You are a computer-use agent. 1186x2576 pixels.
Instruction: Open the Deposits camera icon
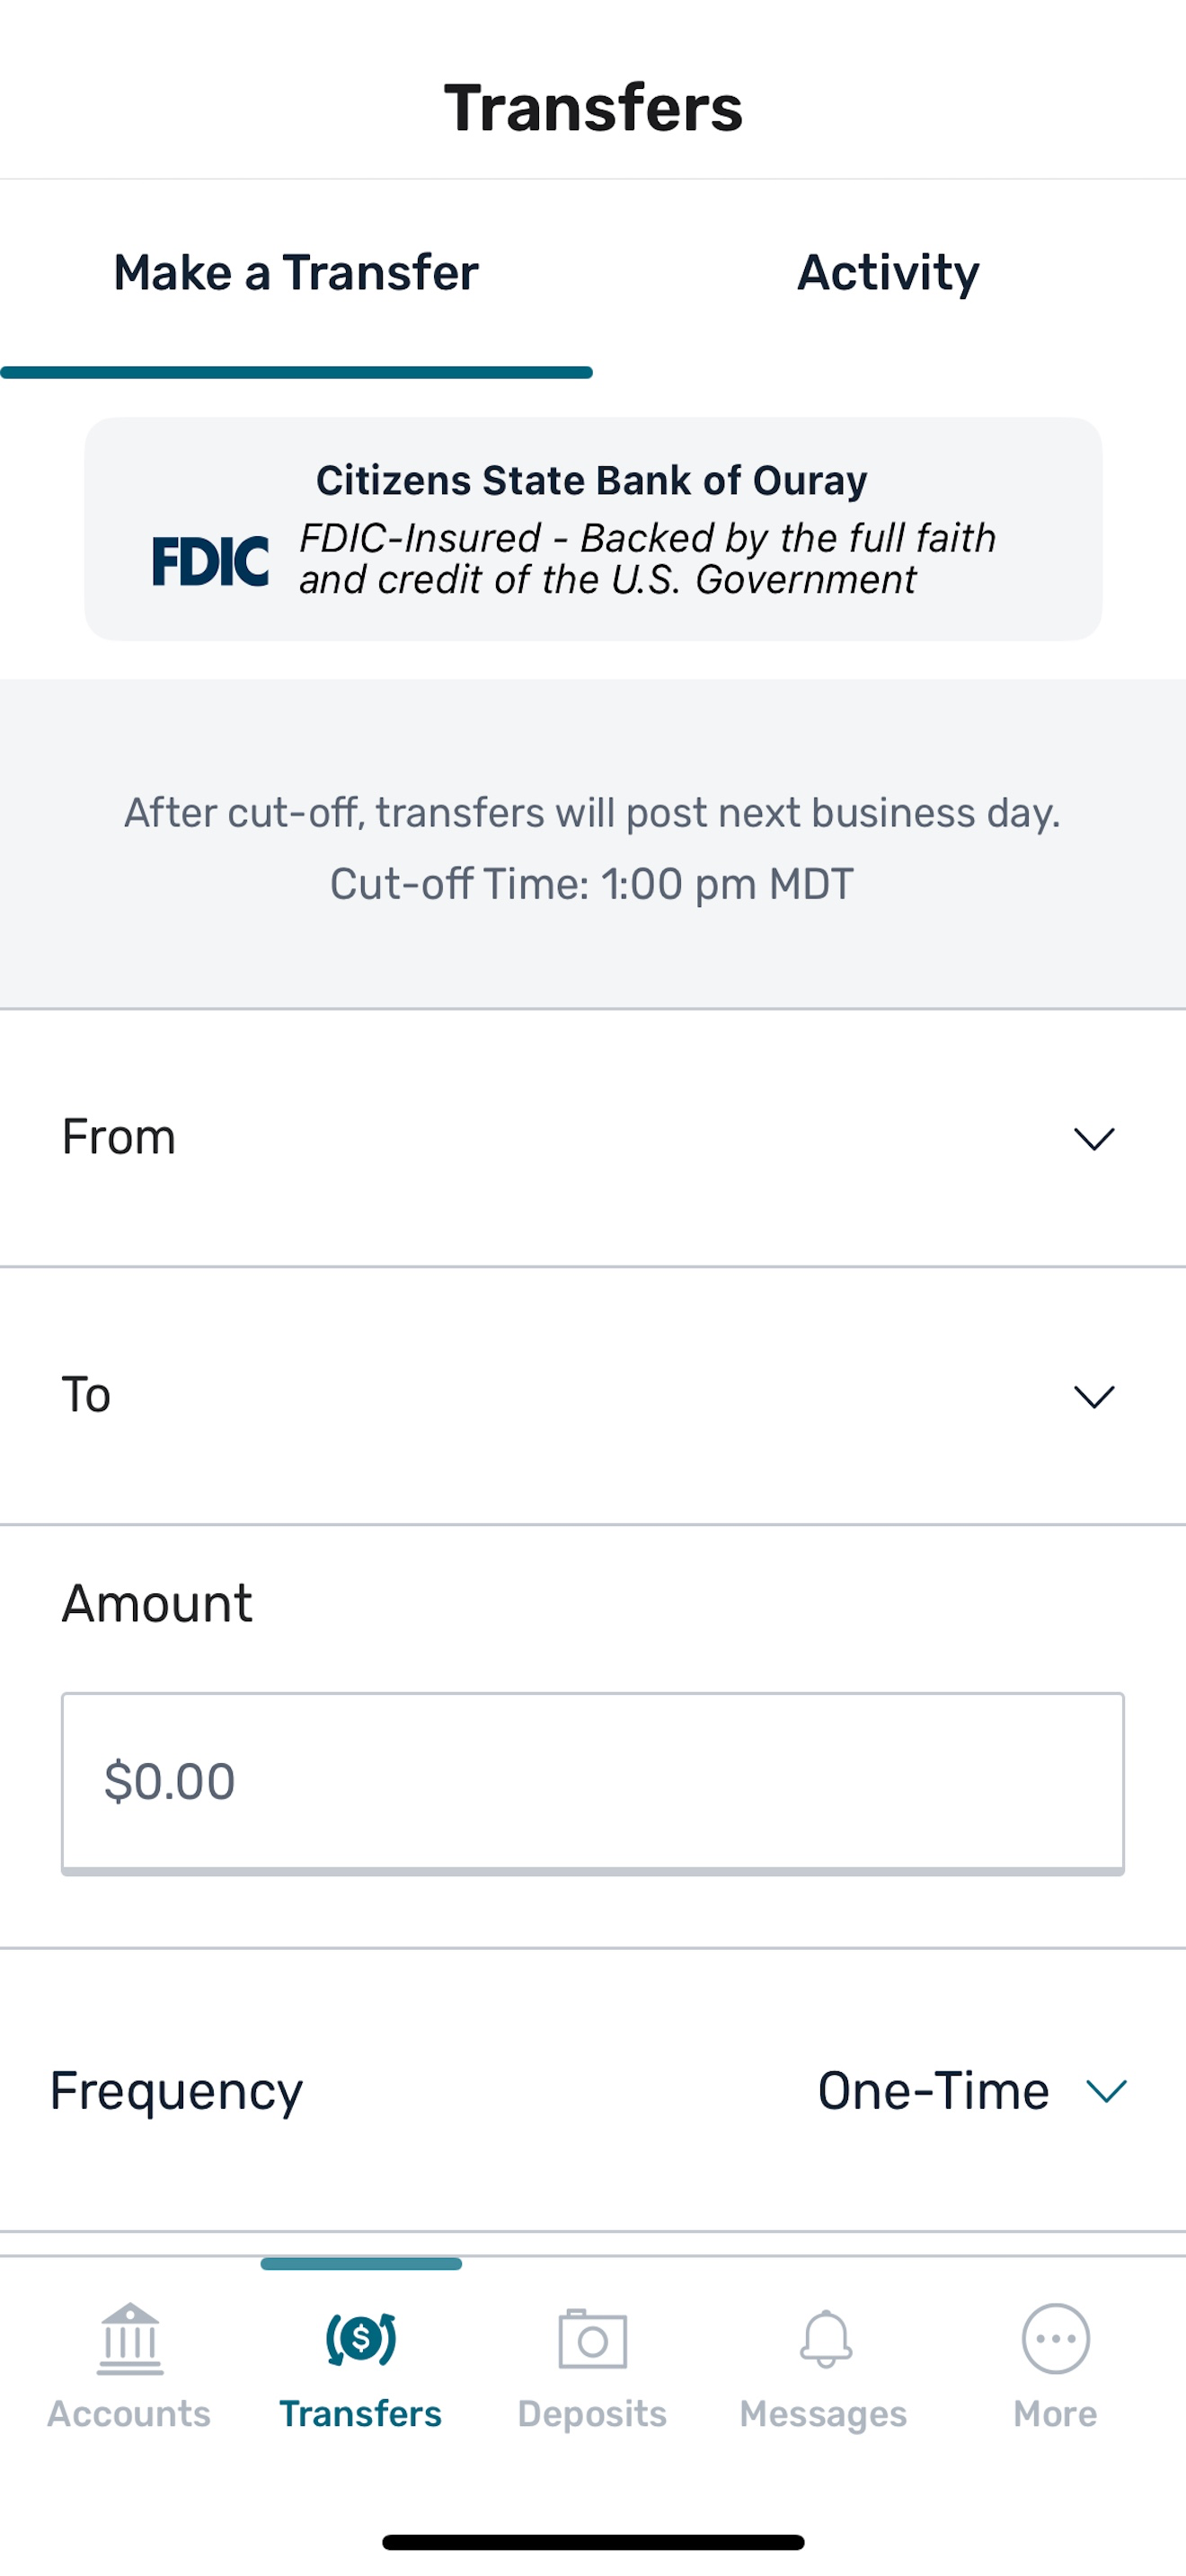tap(592, 2338)
